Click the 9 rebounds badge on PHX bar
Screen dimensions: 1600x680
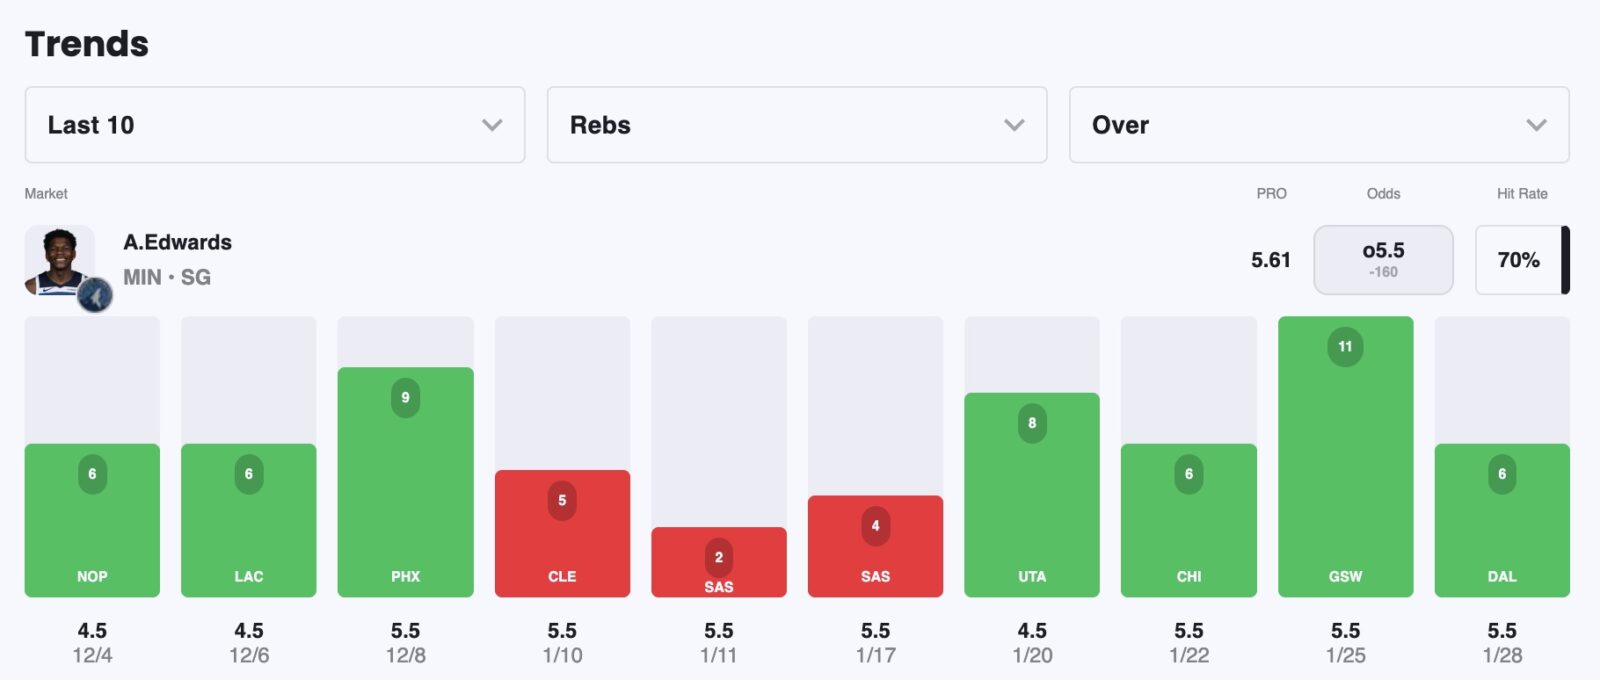coord(405,398)
